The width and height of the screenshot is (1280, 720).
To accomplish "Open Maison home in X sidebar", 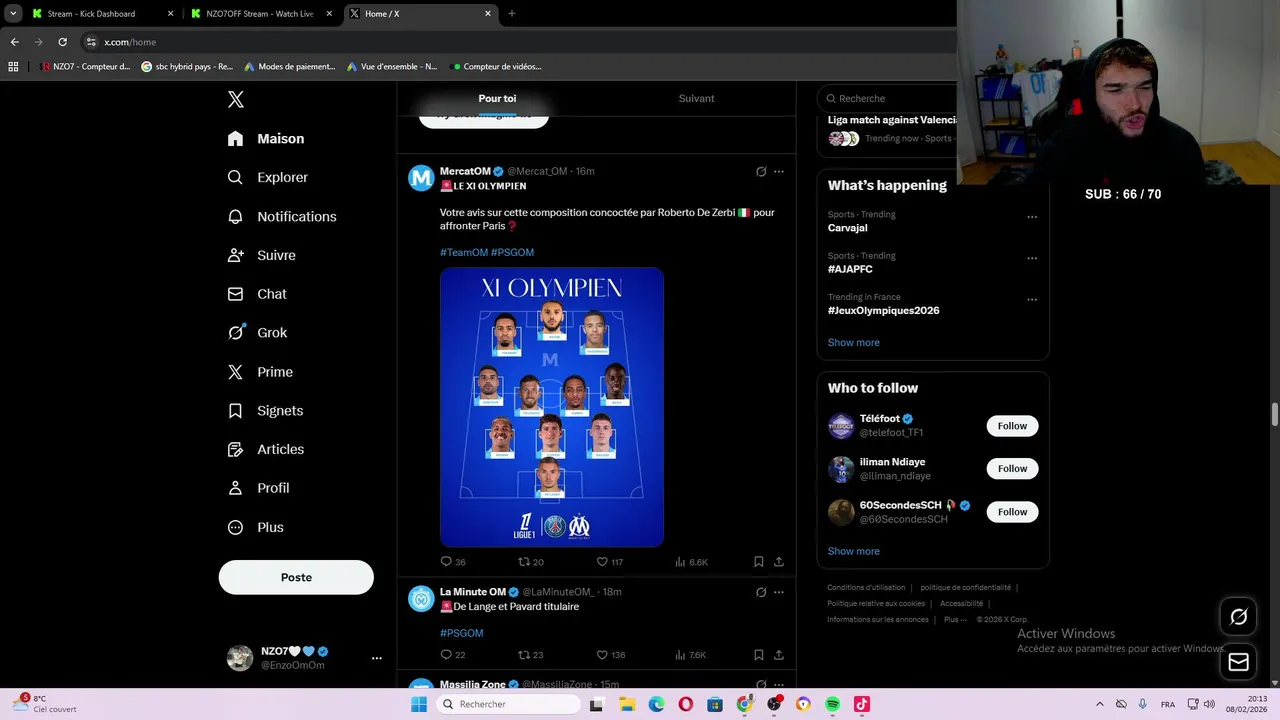I will [266, 139].
